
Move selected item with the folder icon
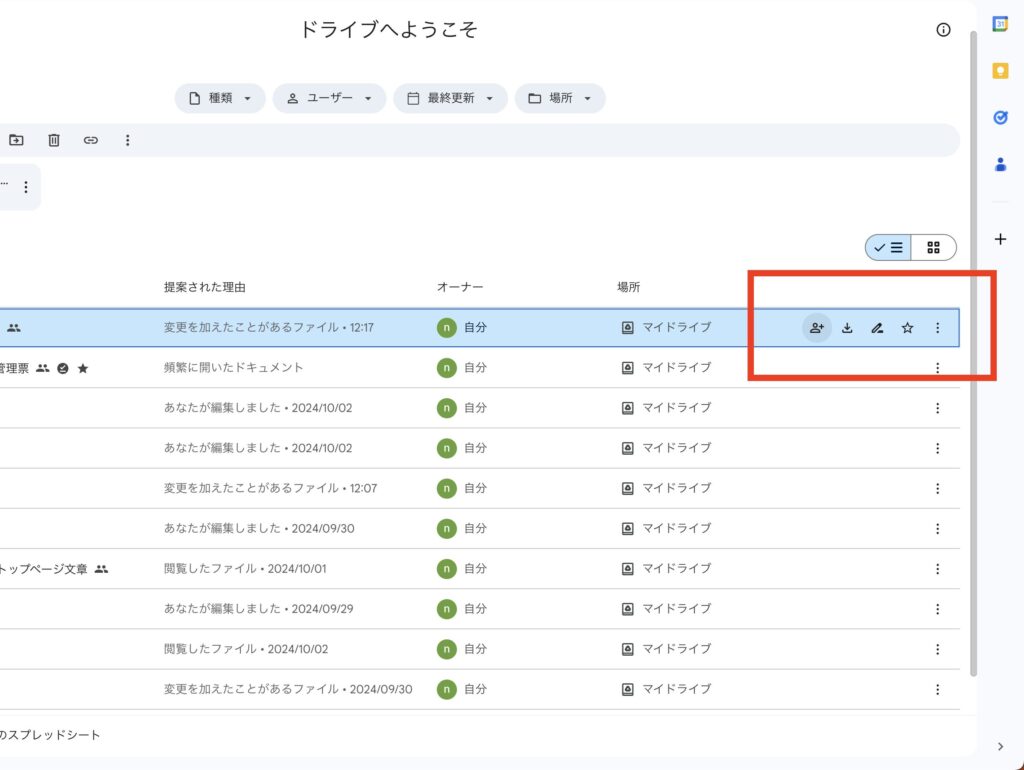[x=16, y=140]
